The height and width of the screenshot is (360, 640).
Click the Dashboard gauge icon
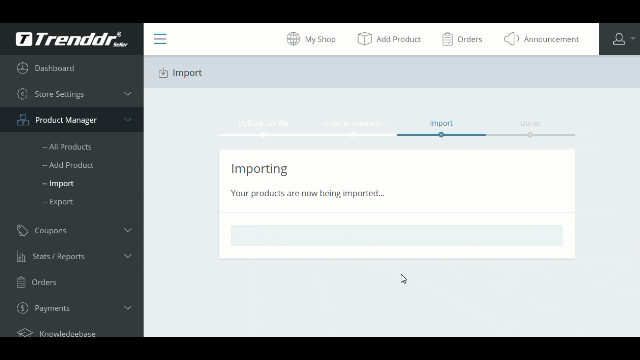pos(22,68)
